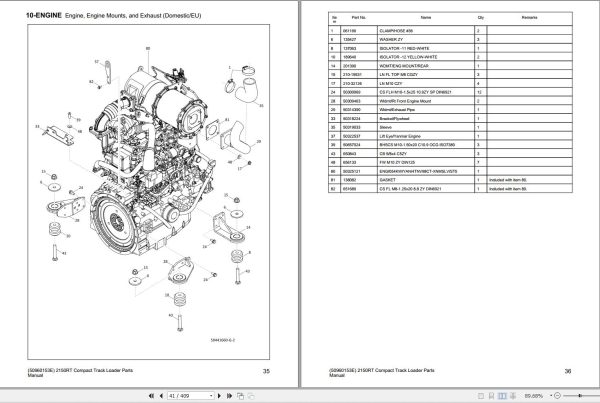Select the 'ISOLATOR -11 RED-WHITE' part name
600x403 pixels.
(404, 49)
